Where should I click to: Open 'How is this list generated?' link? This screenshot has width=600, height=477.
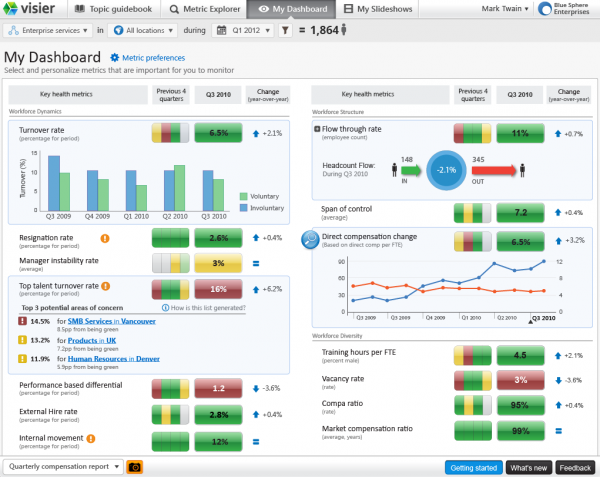(x=208, y=308)
